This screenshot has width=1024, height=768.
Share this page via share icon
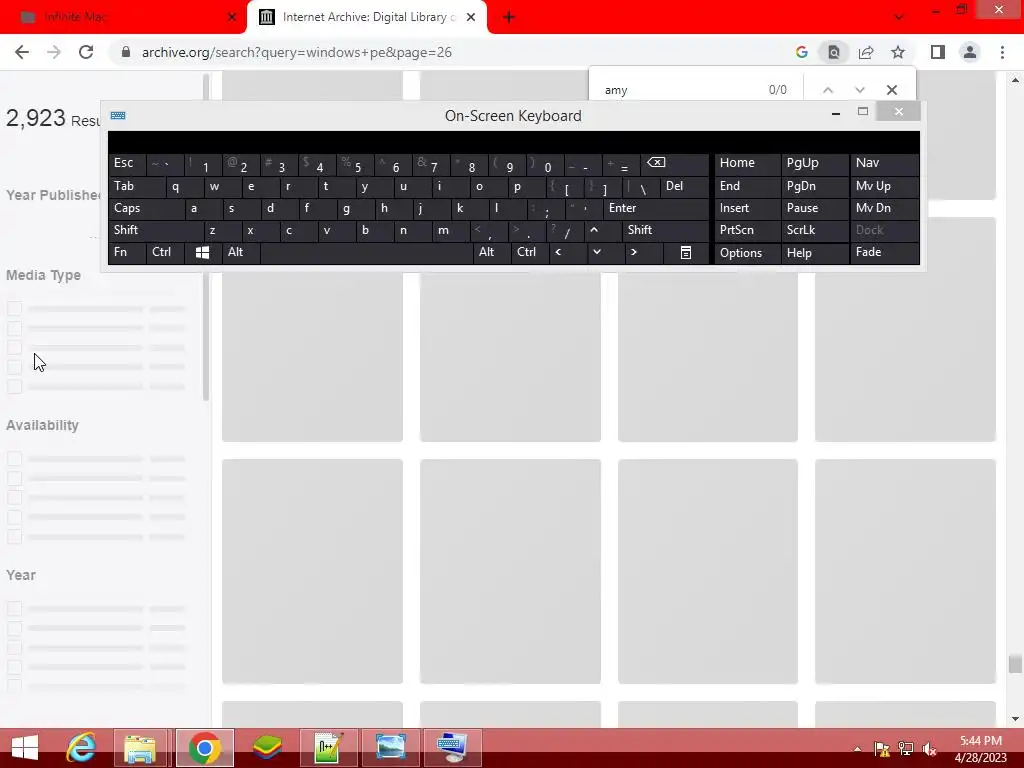pyautogui.click(x=866, y=52)
